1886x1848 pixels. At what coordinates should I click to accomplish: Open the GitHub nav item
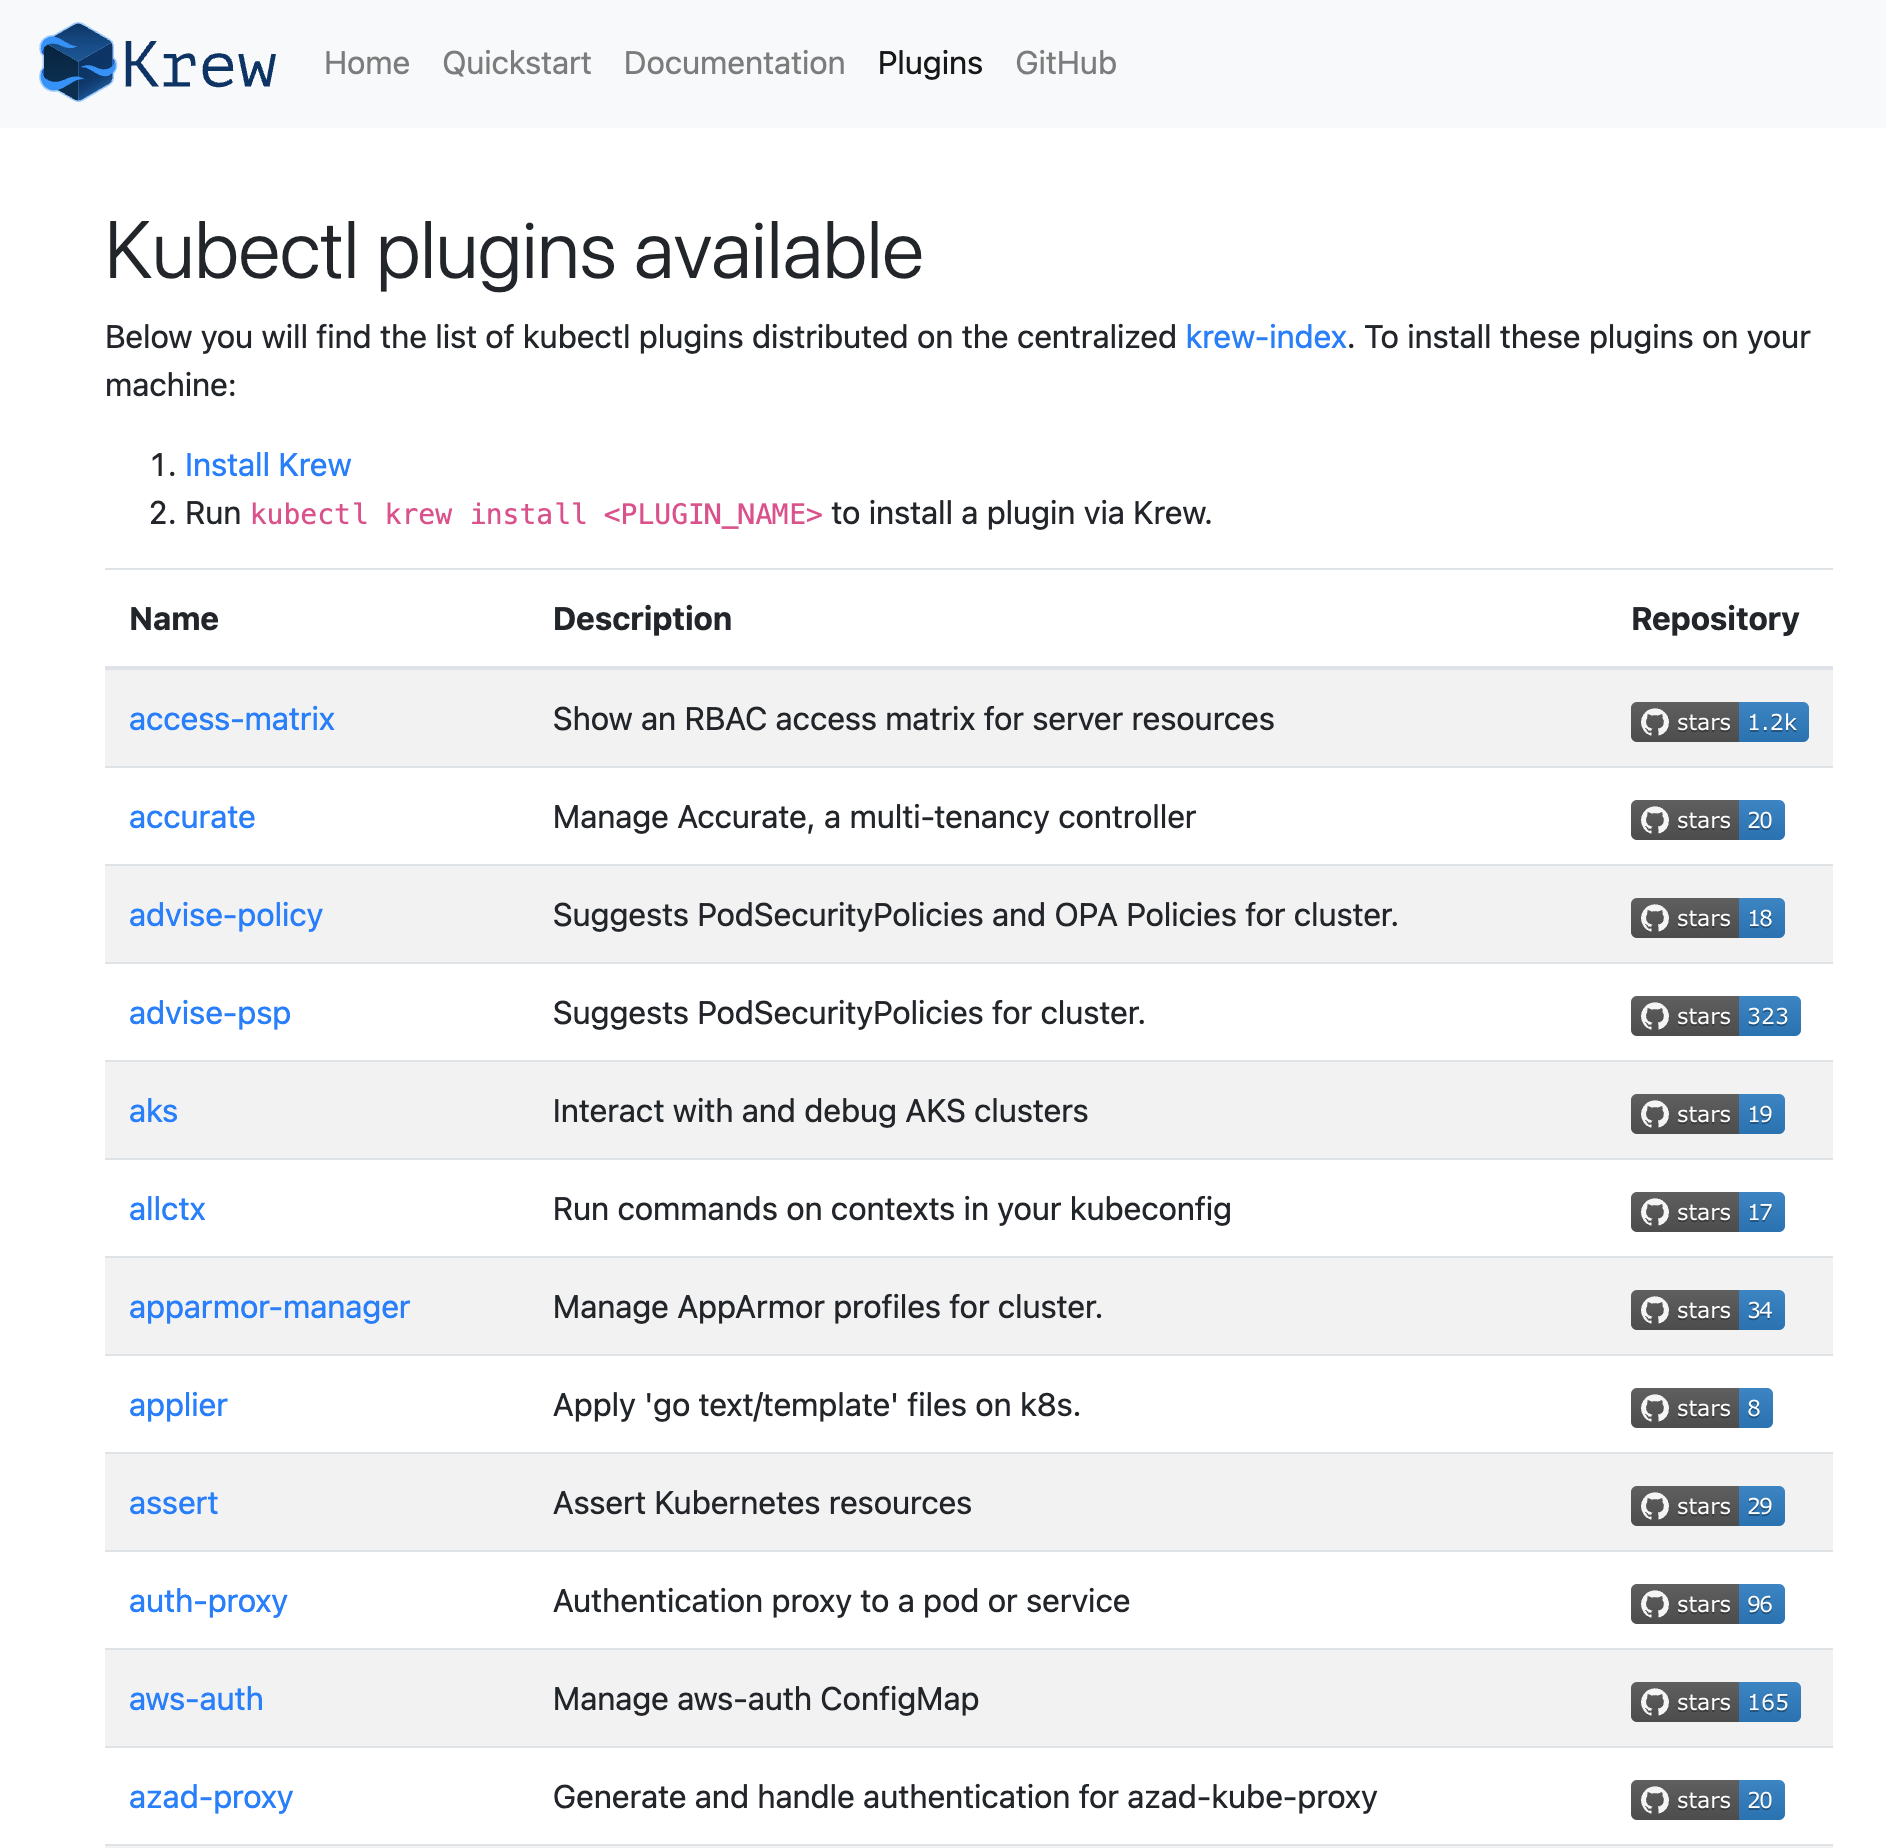pyautogui.click(x=1066, y=63)
